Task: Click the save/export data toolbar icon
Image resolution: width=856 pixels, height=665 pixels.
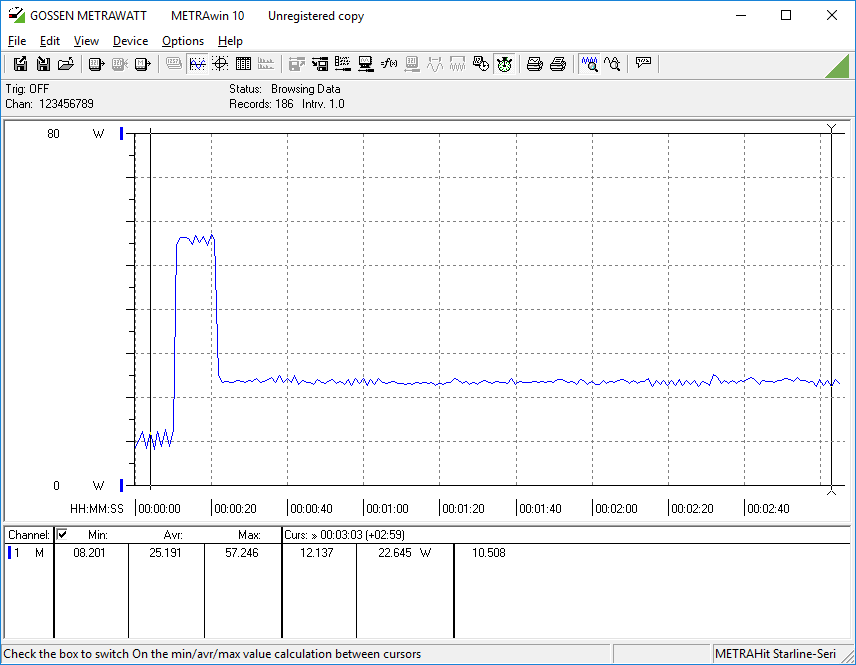Action: pyautogui.click(x=20, y=64)
